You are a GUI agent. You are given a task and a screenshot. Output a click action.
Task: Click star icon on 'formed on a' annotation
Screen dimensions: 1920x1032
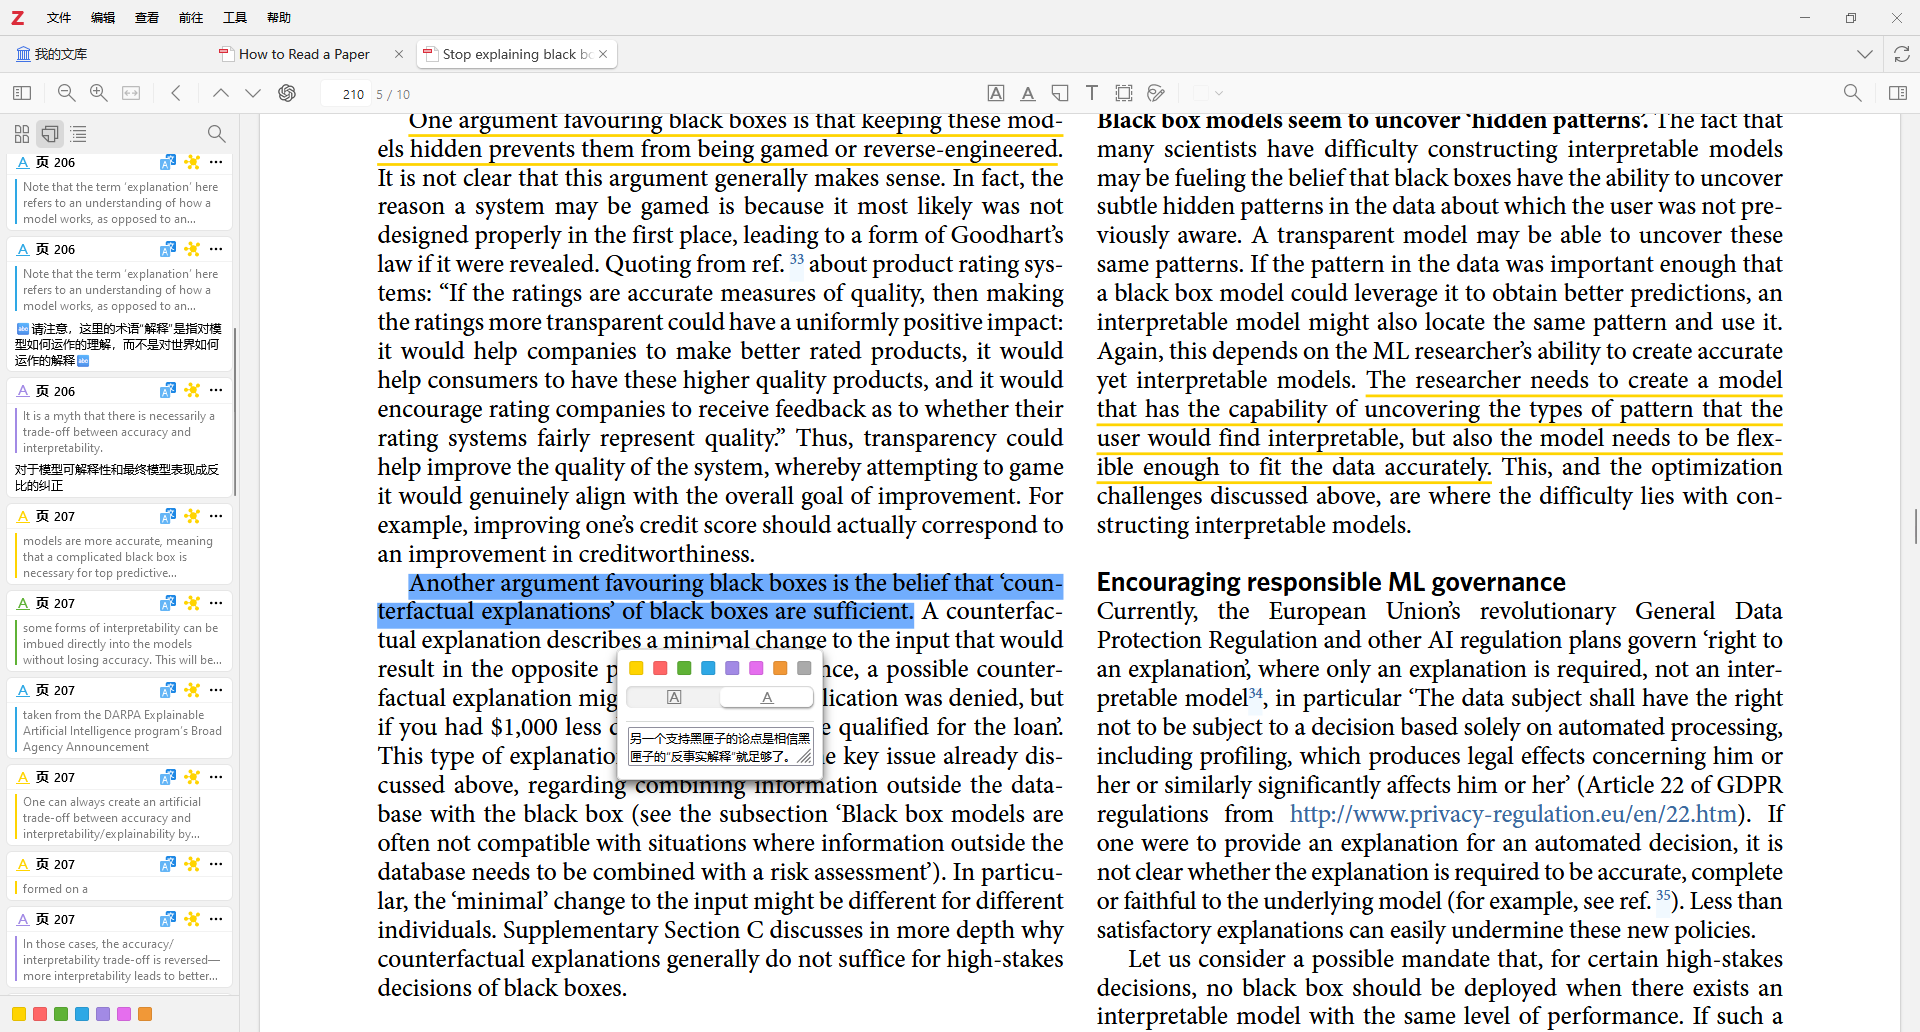(x=192, y=863)
